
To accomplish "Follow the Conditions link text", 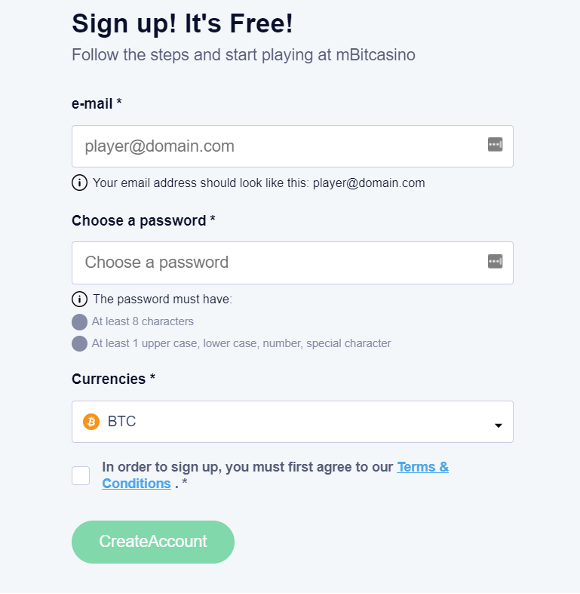I will (x=136, y=483).
